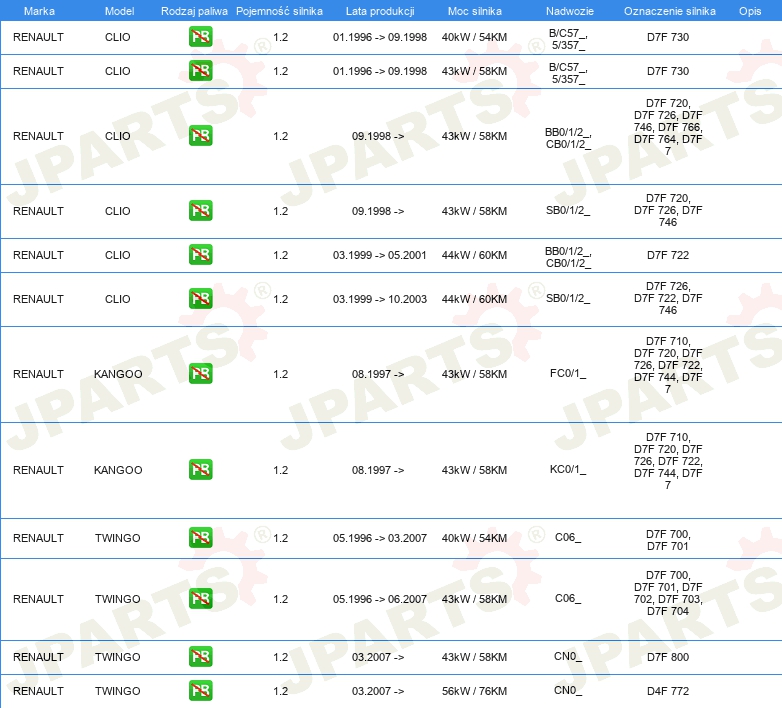Click RENAULT in the D4F 772 row

(38, 691)
